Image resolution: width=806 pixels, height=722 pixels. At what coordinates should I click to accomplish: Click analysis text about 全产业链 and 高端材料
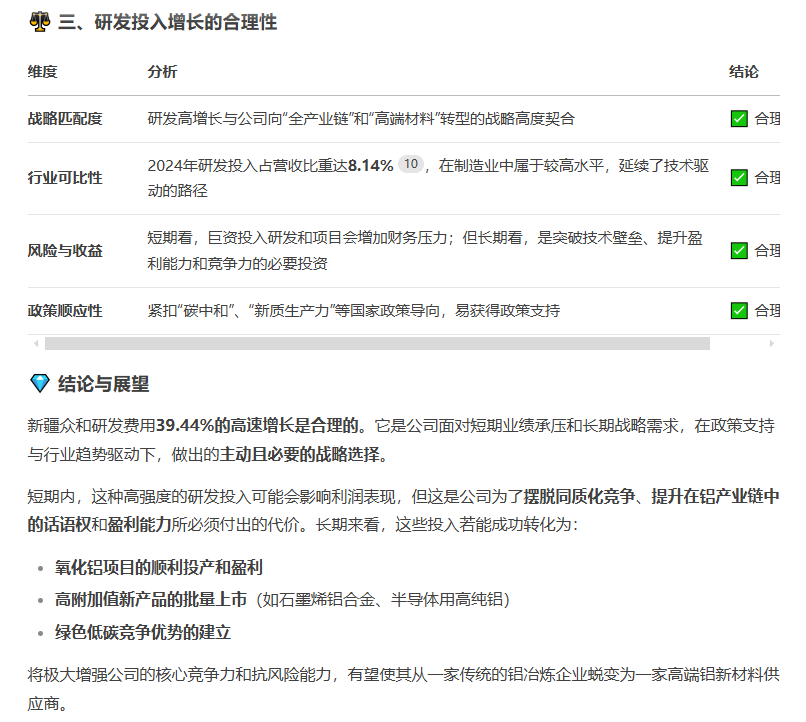361,119
